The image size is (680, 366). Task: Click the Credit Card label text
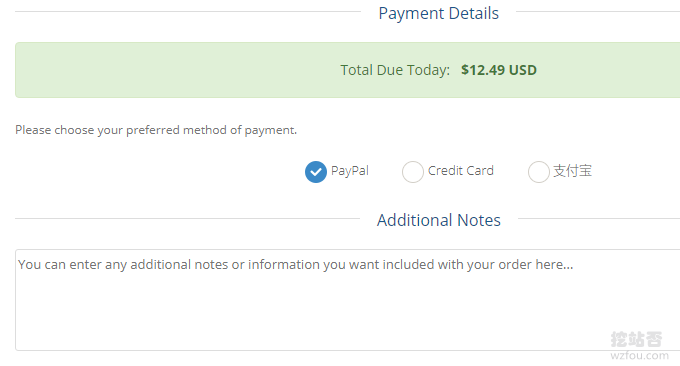461,170
